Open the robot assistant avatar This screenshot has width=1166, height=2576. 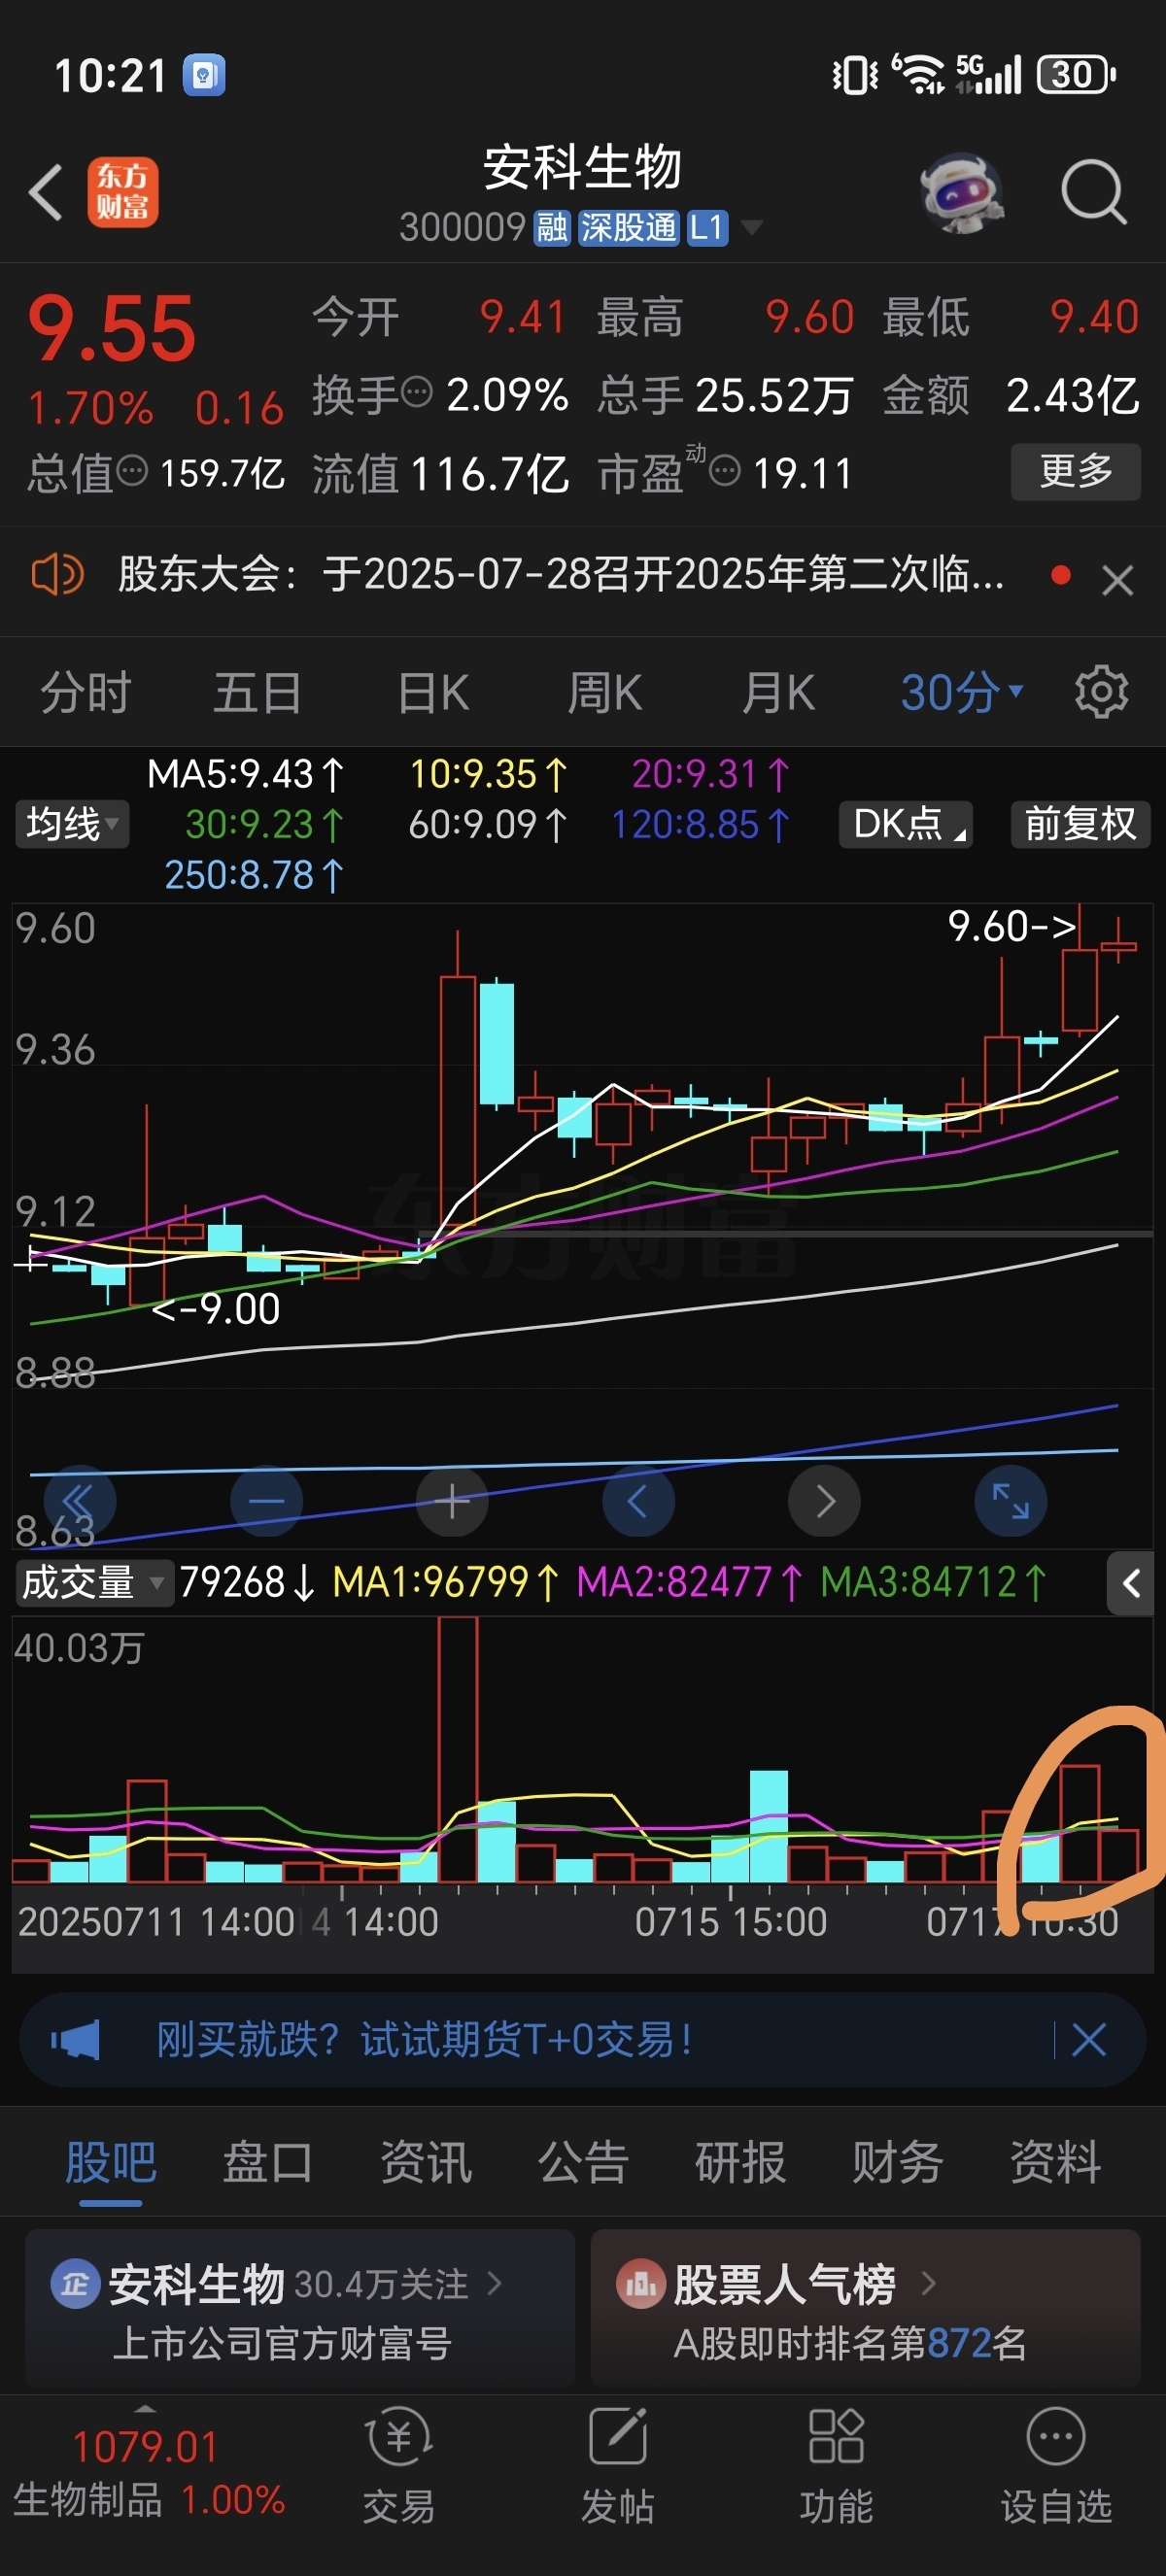961,192
